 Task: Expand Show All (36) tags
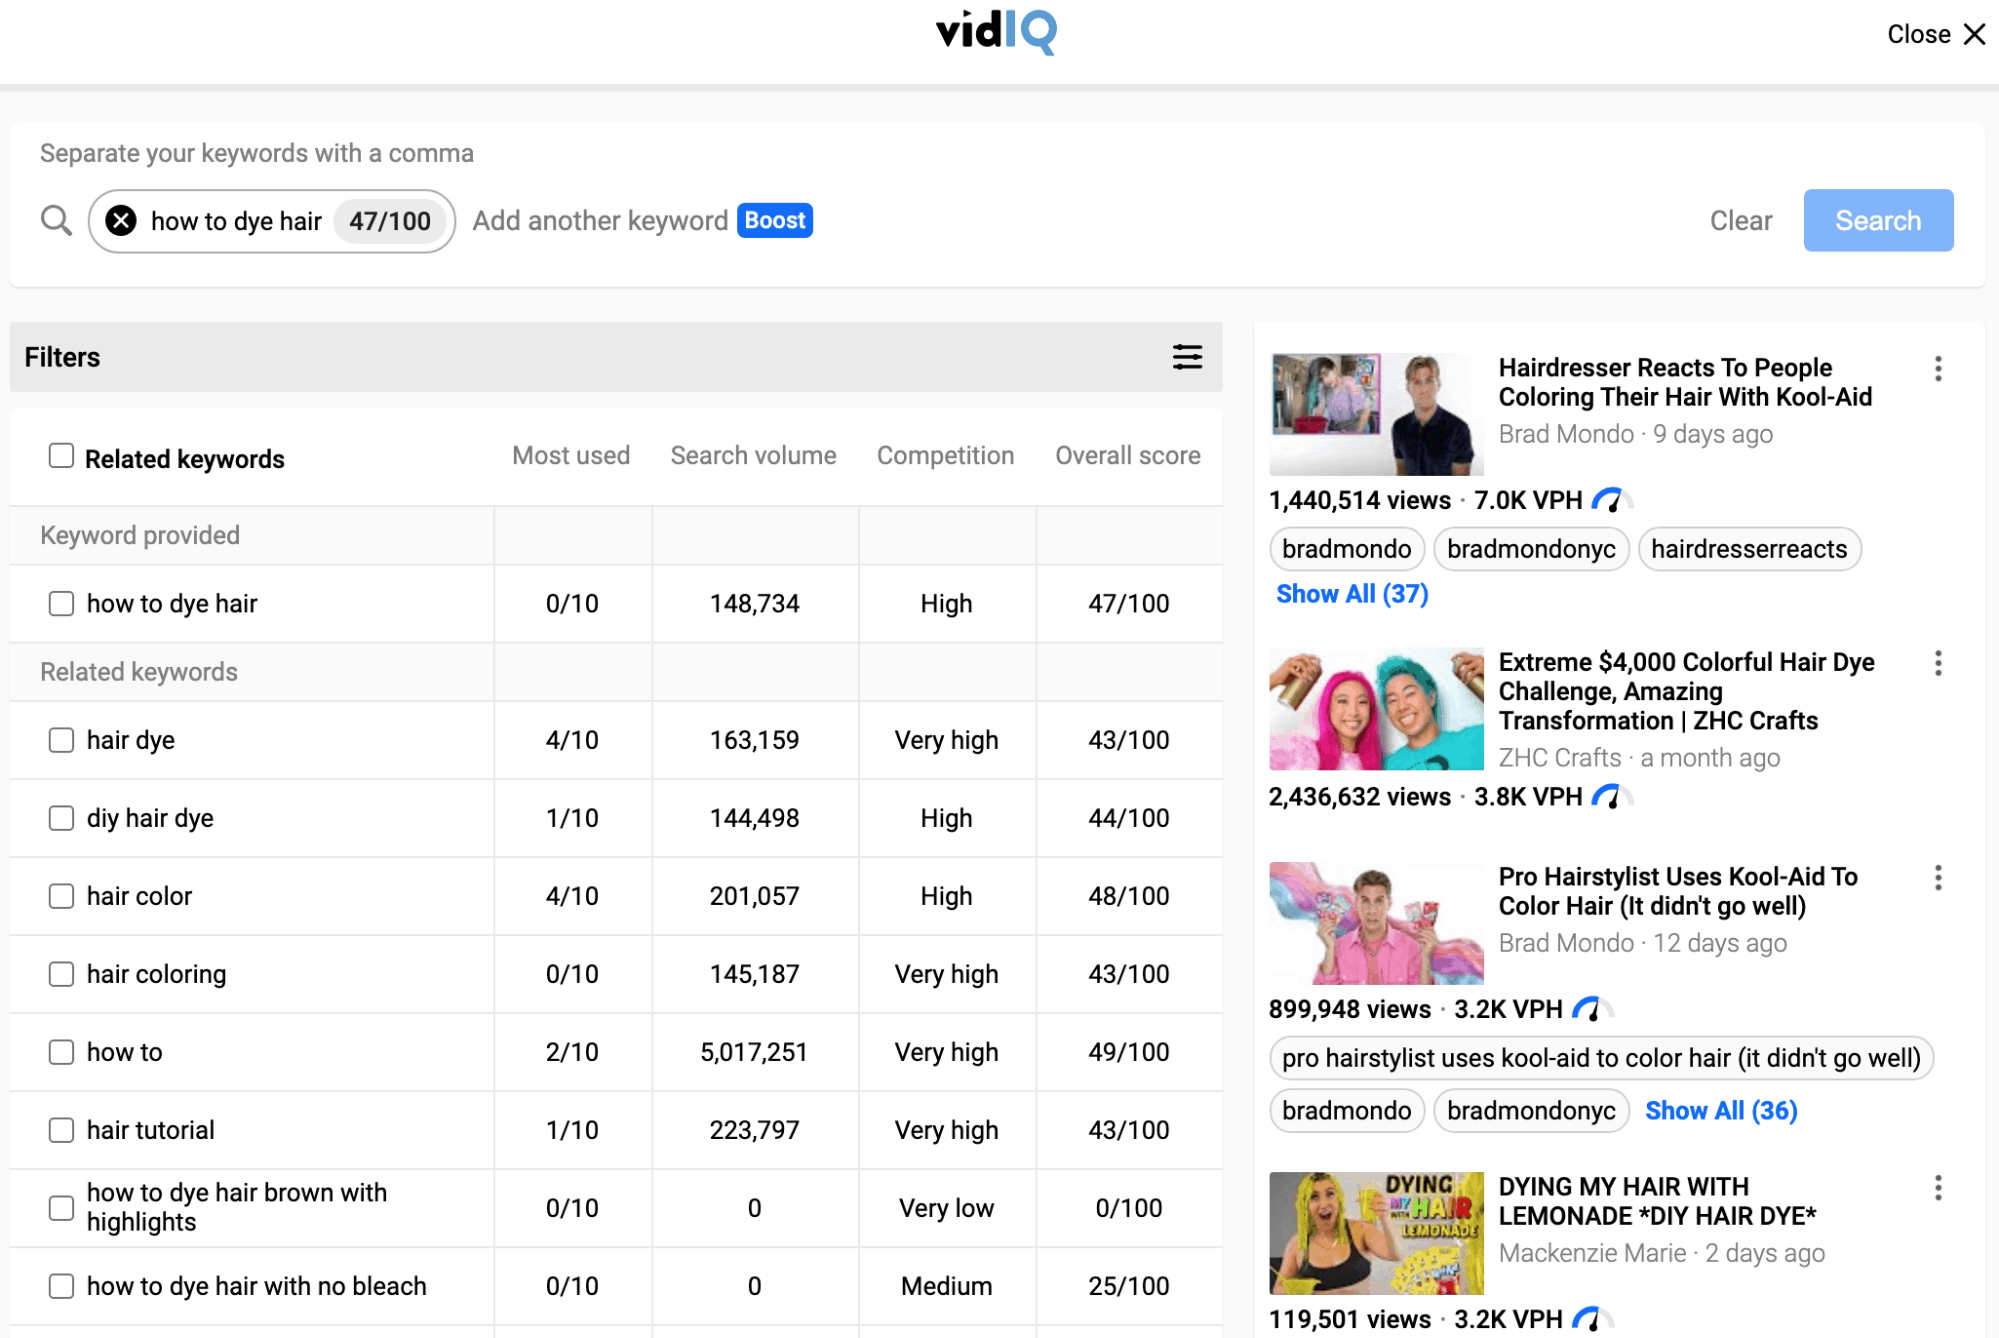tap(1721, 1110)
